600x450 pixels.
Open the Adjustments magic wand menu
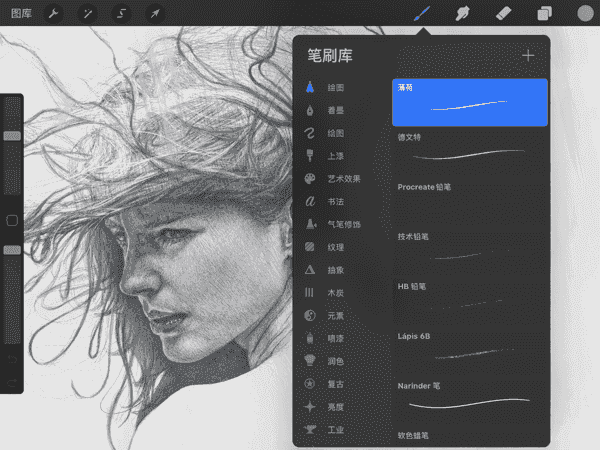pyautogui.click(x=88, y=14)
